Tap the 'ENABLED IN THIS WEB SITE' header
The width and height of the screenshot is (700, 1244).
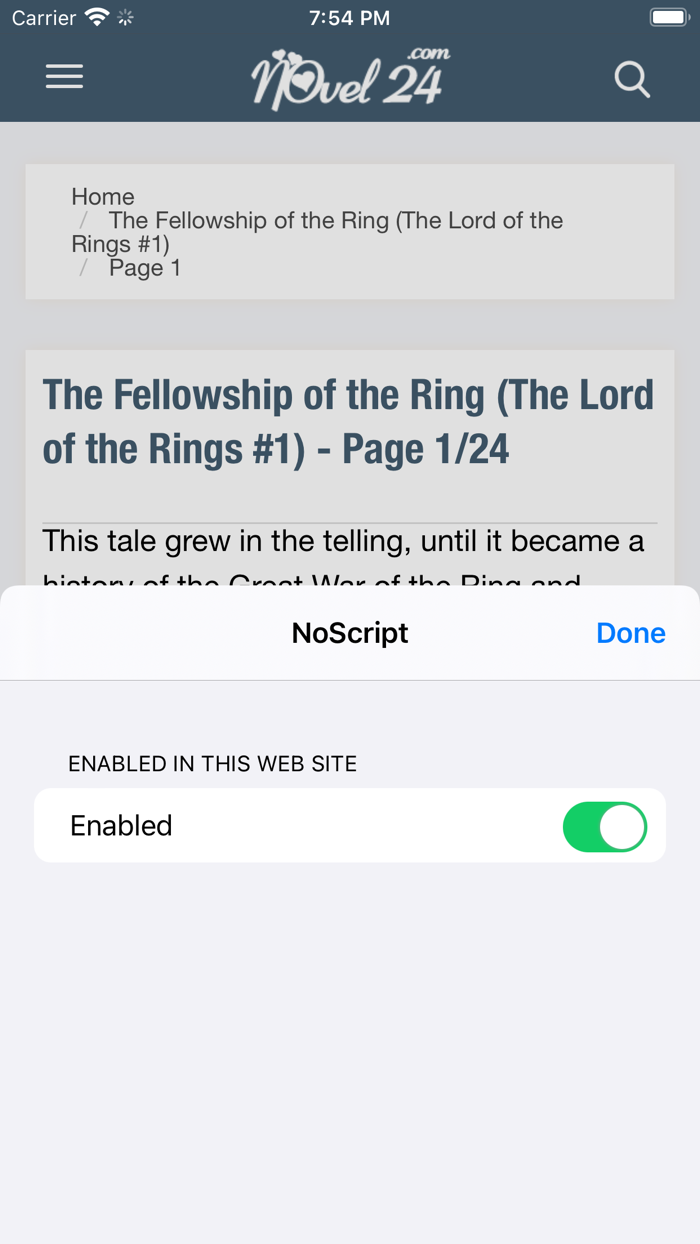tap(212, 764)
